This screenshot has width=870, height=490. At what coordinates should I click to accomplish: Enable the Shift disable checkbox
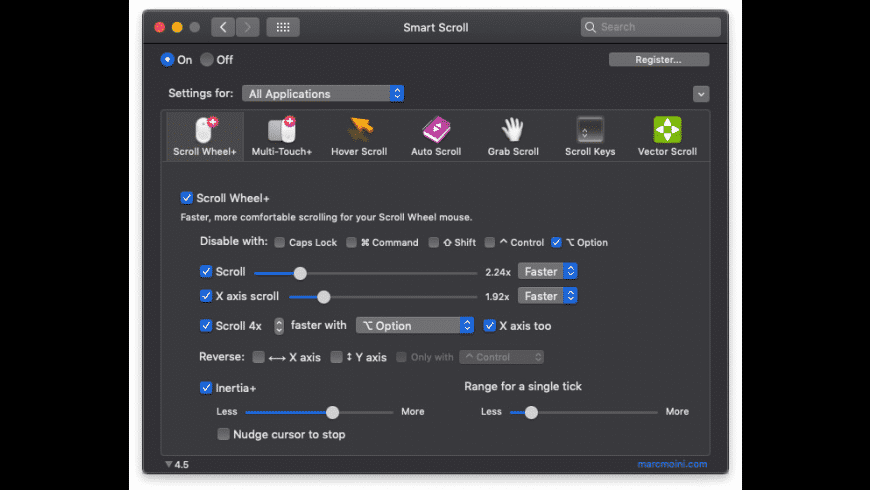point(433,242)
